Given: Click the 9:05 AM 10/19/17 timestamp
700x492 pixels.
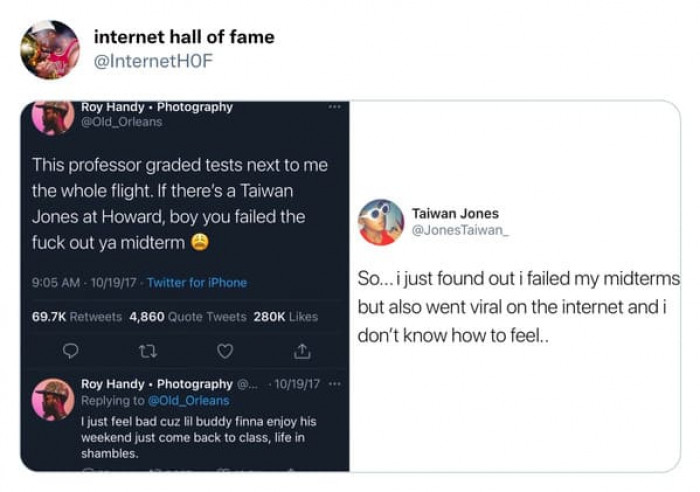Looking at the screenshot, I should pyautogui.click(x=84, y=283).
